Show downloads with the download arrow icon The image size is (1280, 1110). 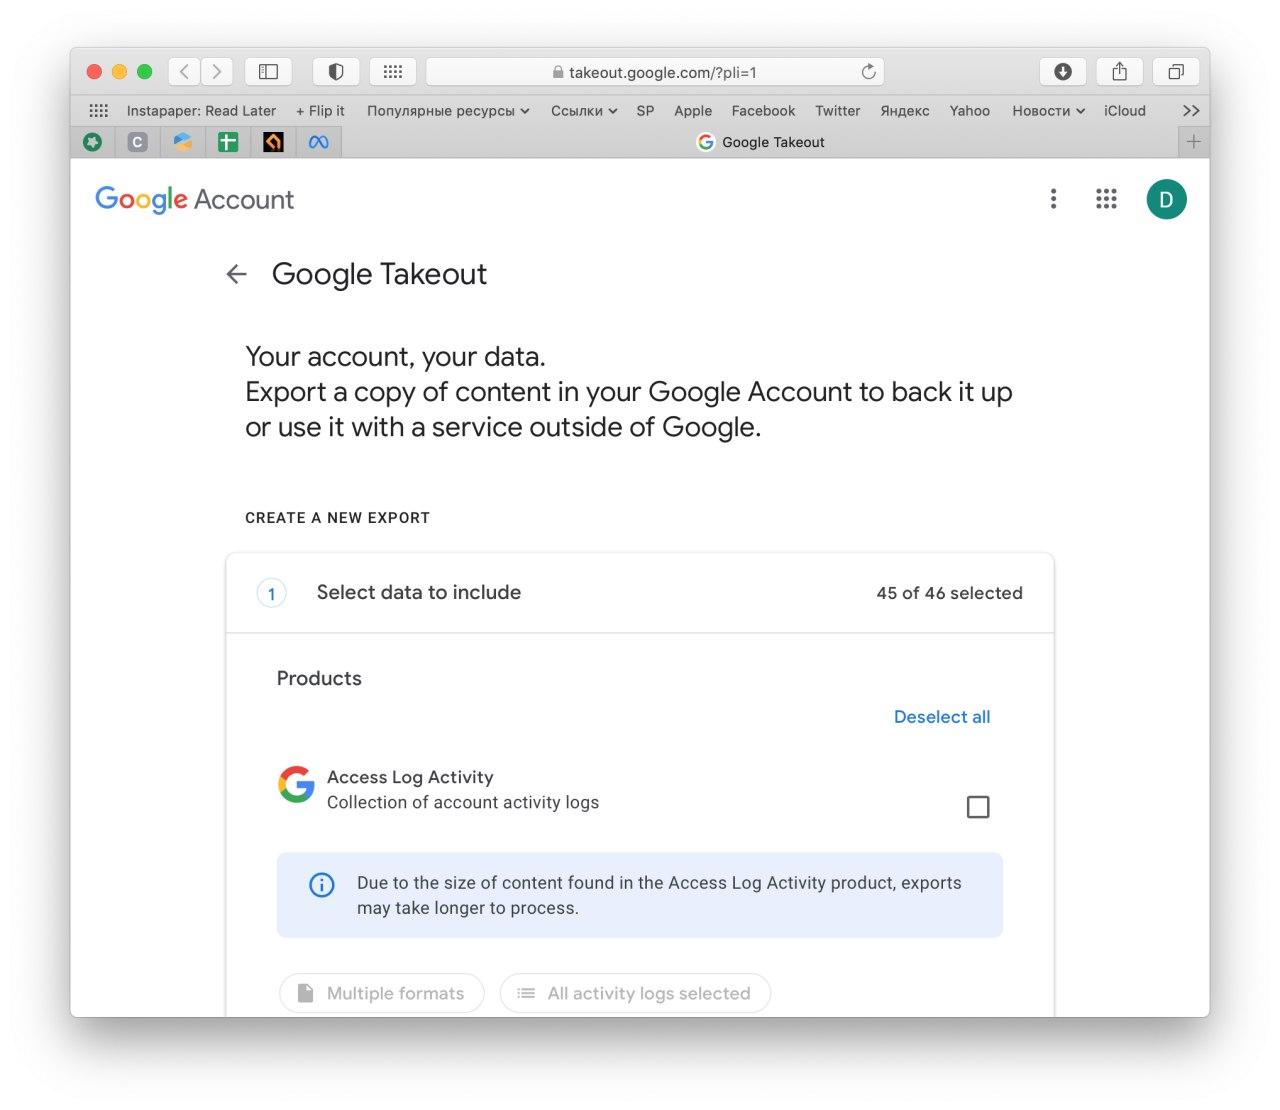tap(1063, 72)
